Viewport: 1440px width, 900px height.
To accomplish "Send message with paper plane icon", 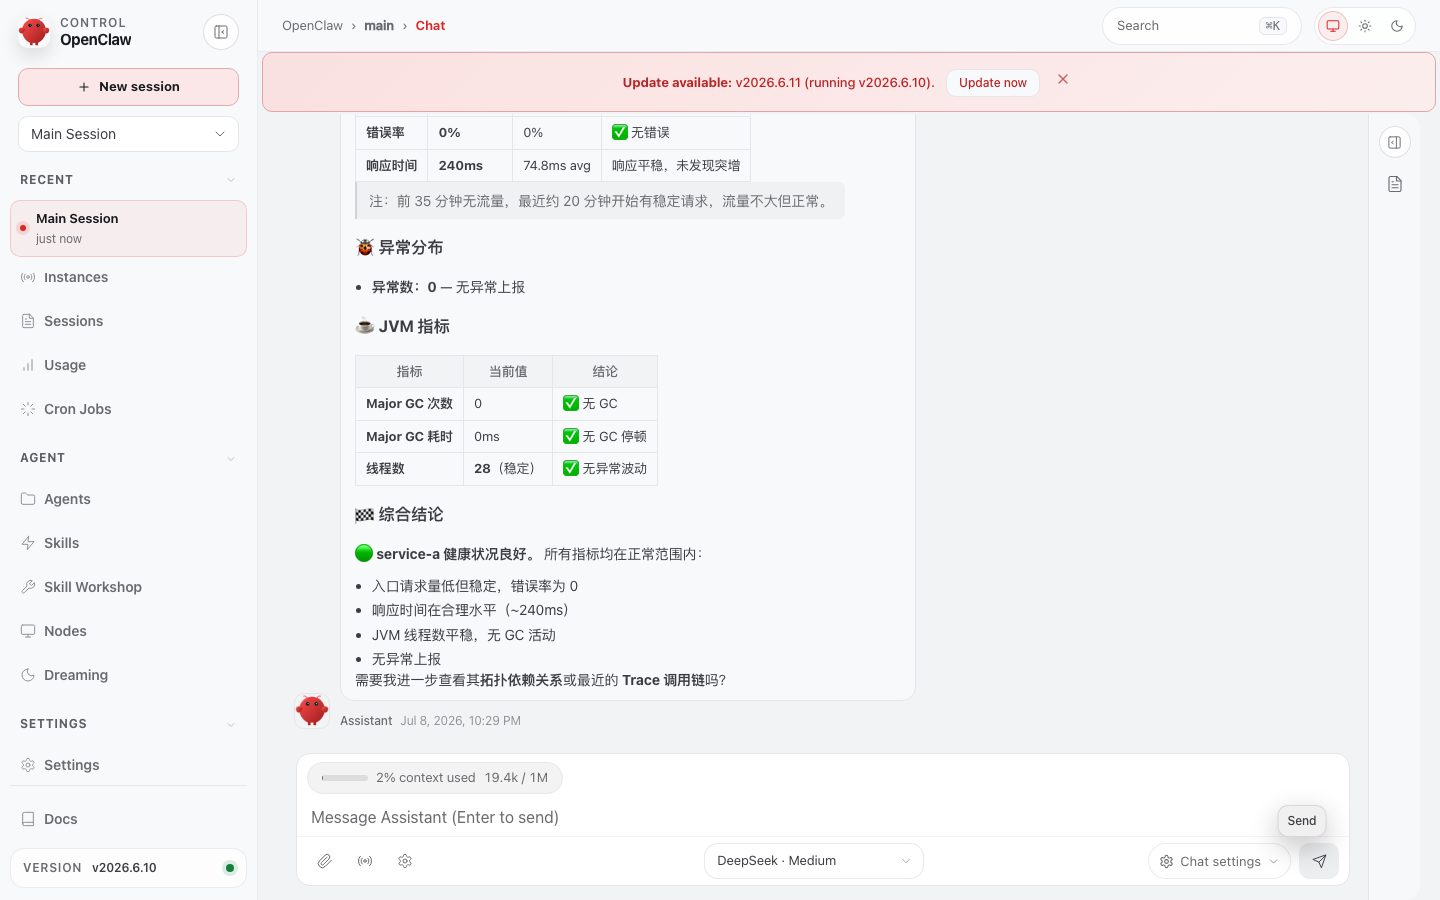I will [x=1319, y=861].
